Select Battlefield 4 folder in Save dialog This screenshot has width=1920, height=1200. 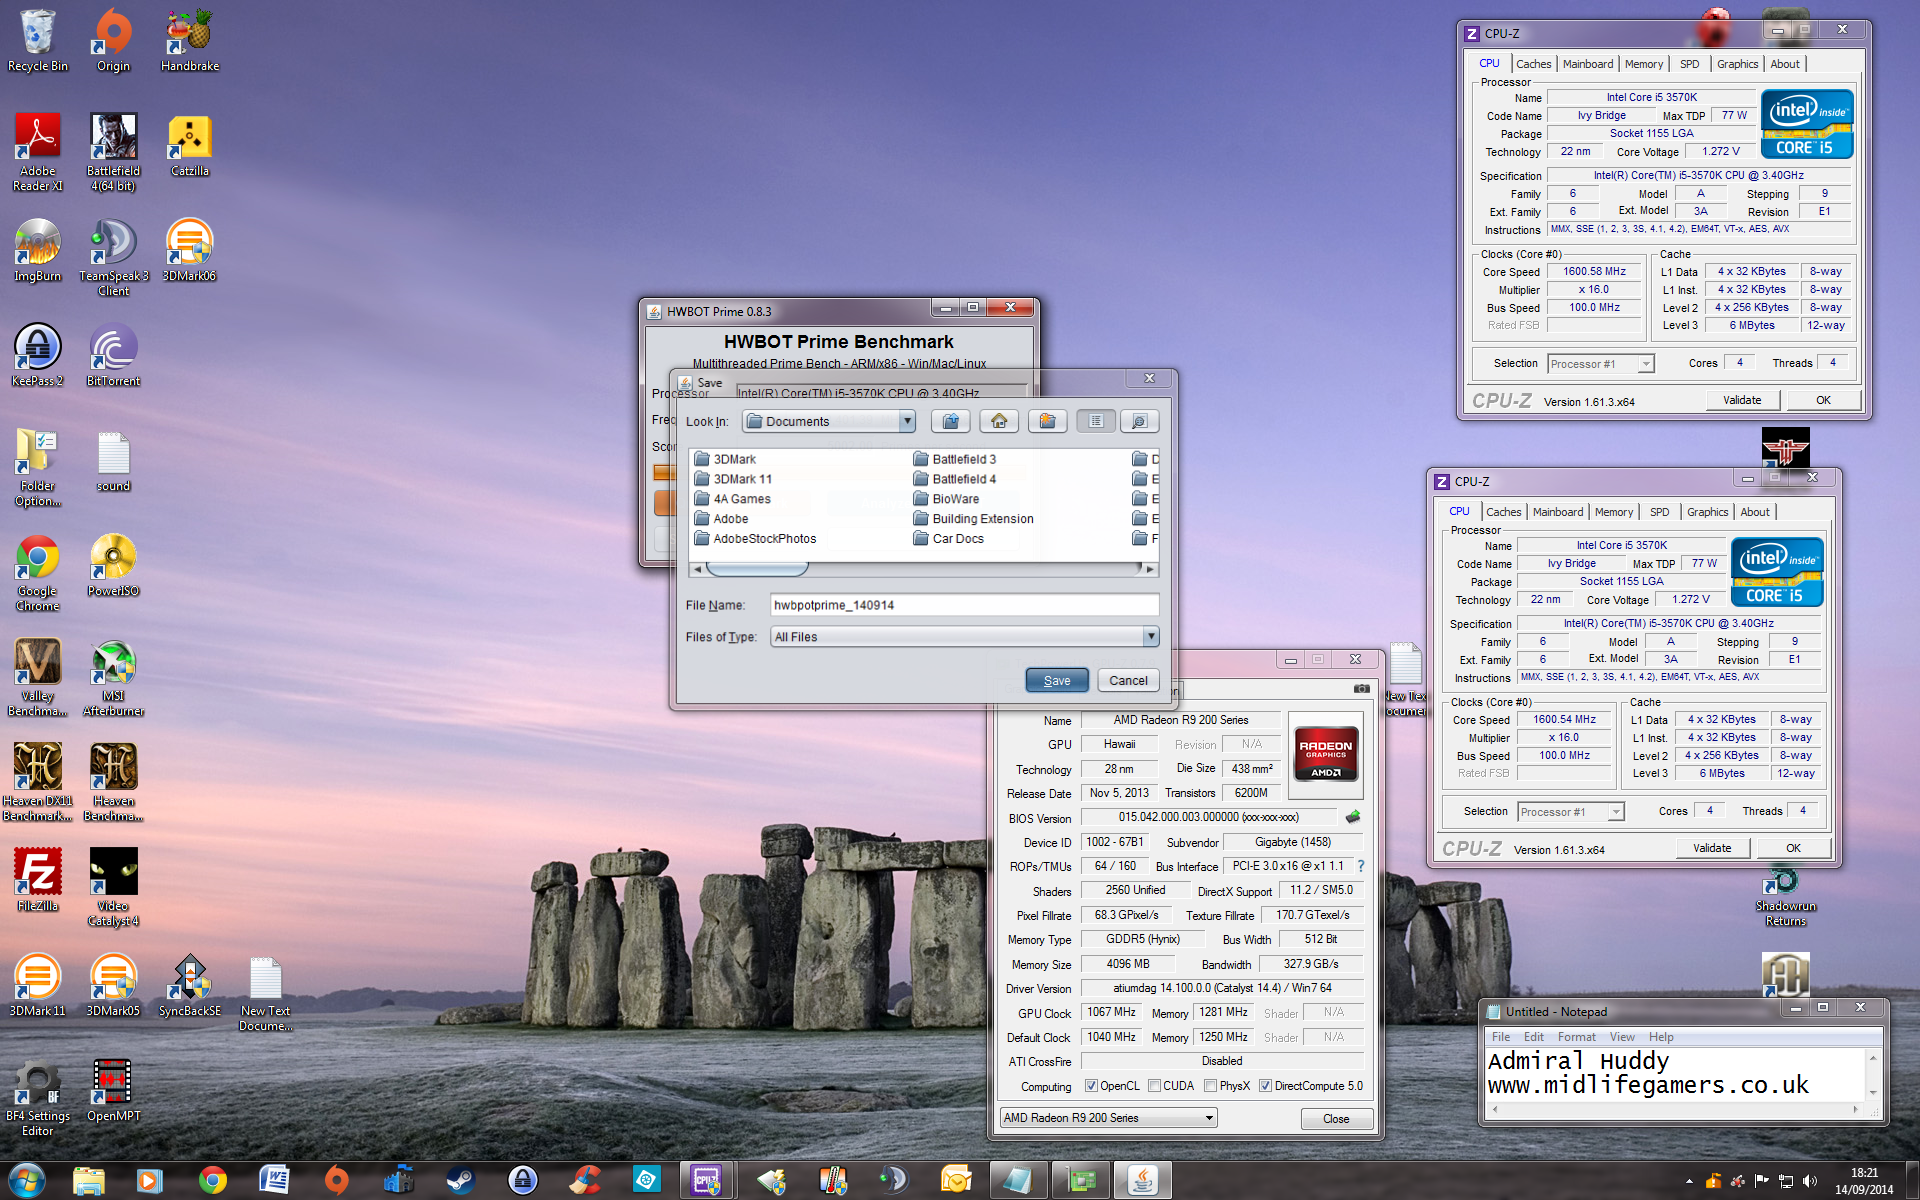(x=955, y=479)
